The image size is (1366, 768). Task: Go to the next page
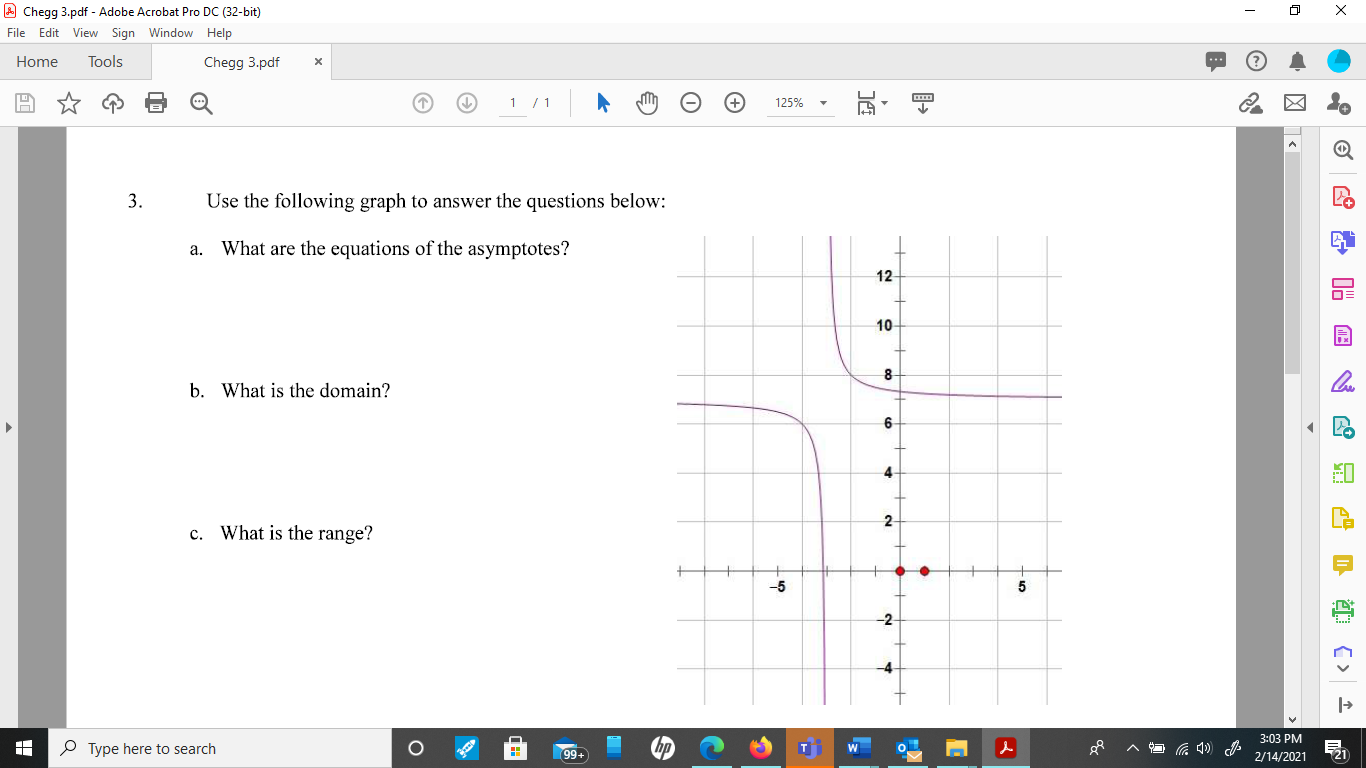click(x=466, y=102)
